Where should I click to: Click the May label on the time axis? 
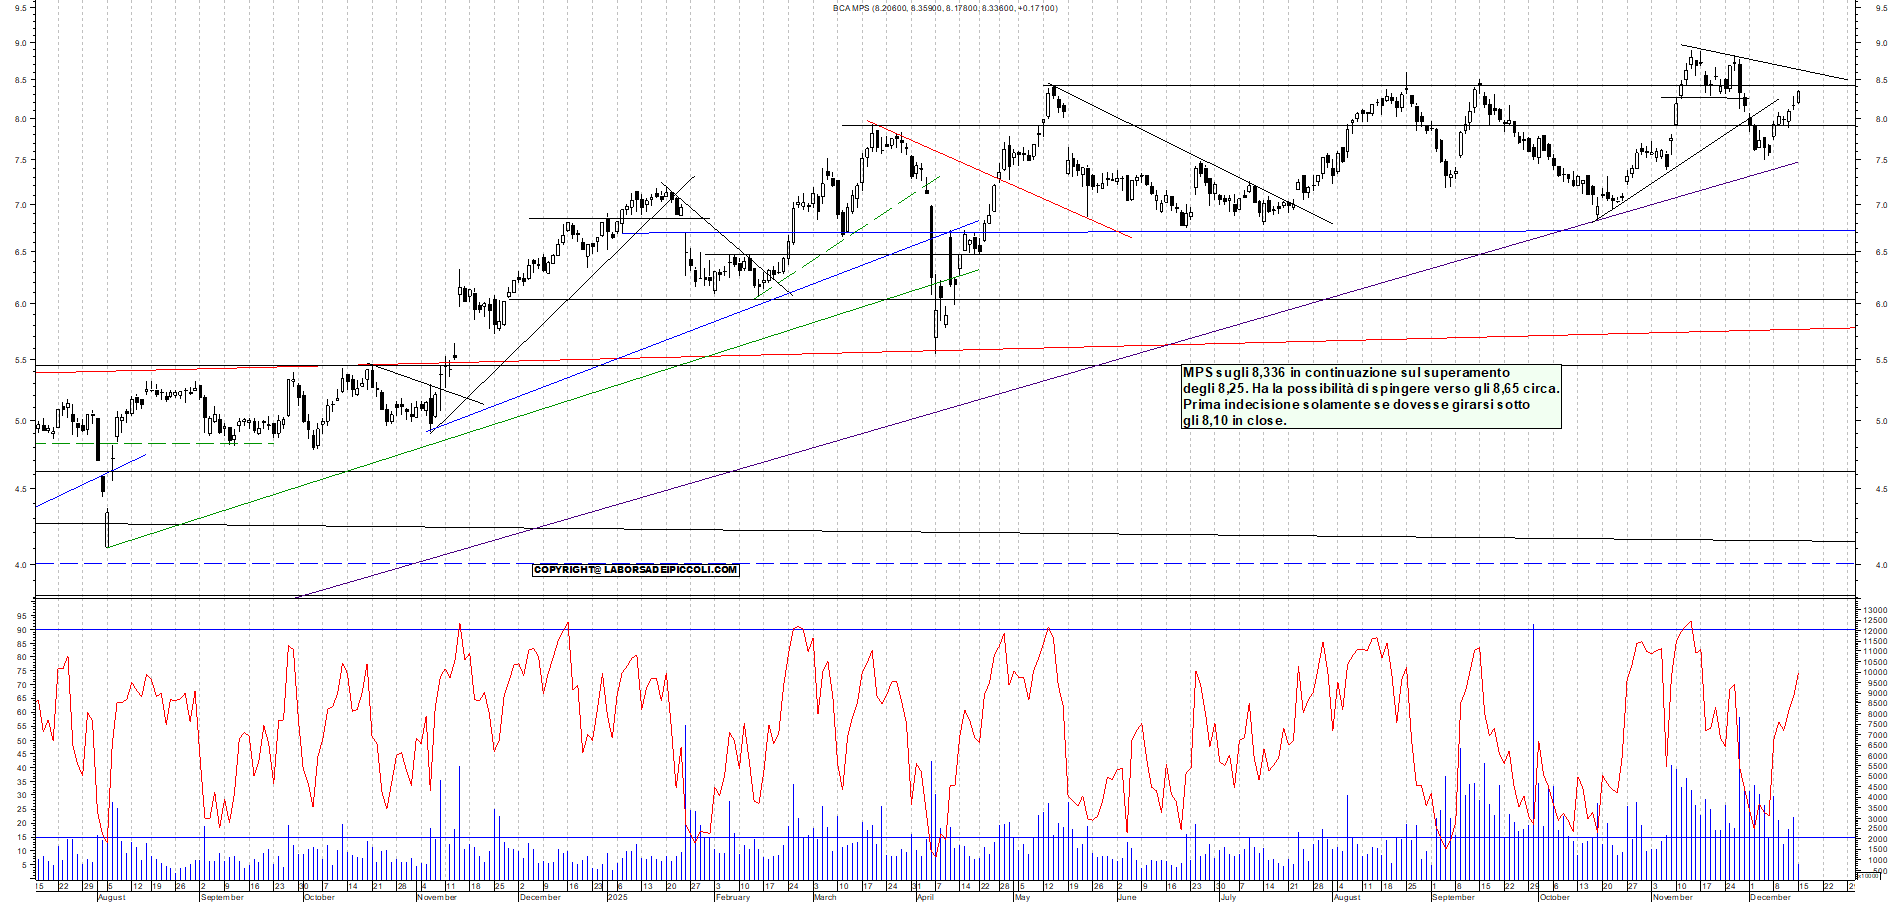pos(1021,897)
